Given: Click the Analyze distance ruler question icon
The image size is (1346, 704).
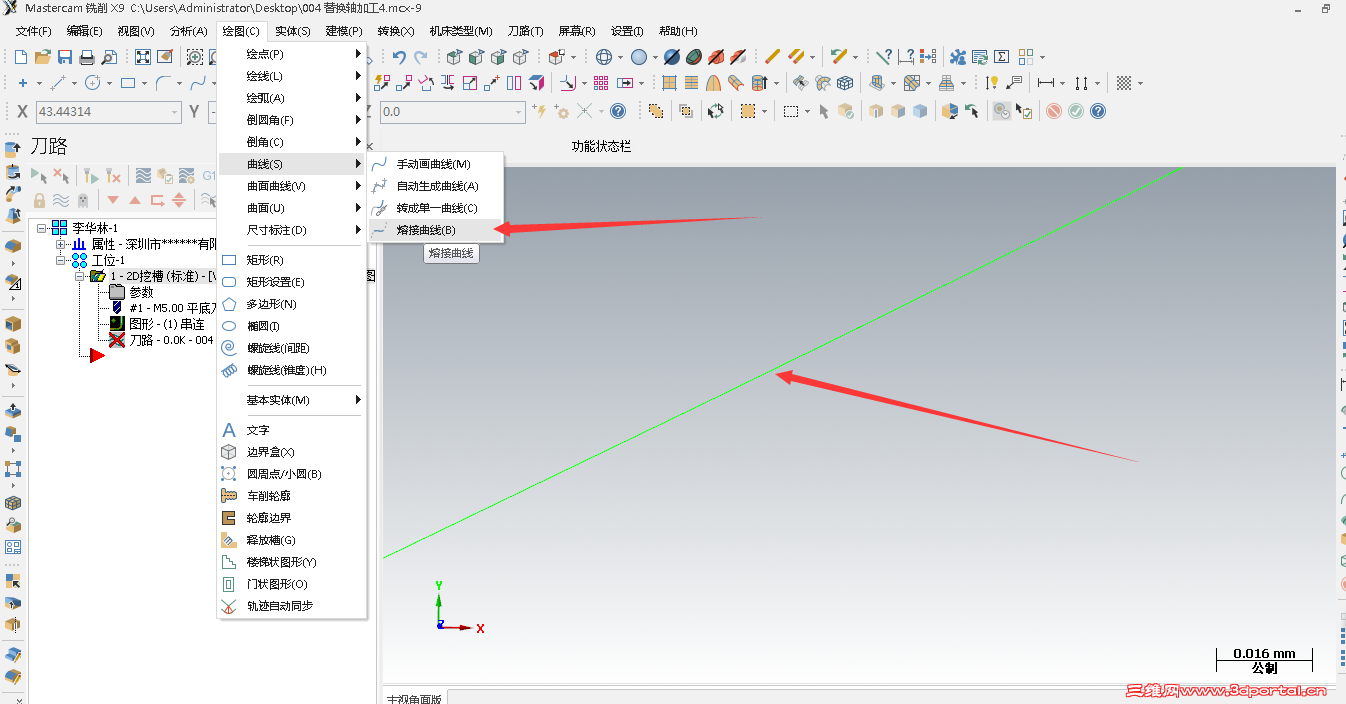Looking at the screenshot, I should click(906, 57).
